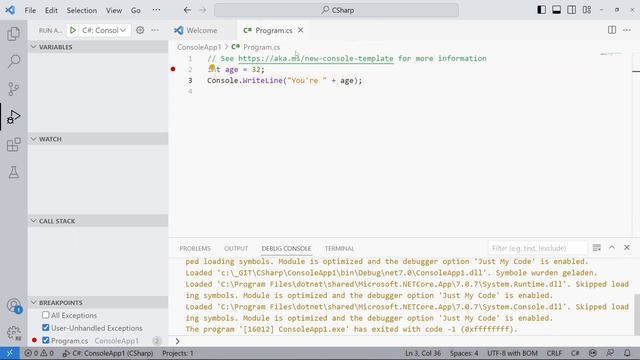The width and height of the screenshot is (640, 360).
Task: Open notifications bell in status bar
Action: point(627,353)
